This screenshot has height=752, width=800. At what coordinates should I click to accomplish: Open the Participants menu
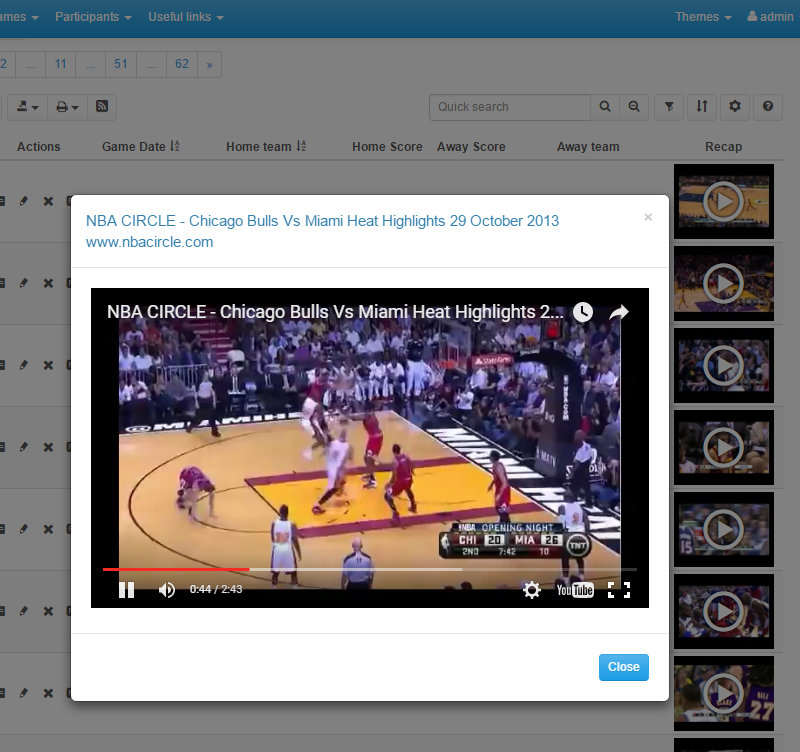[93, 16]
